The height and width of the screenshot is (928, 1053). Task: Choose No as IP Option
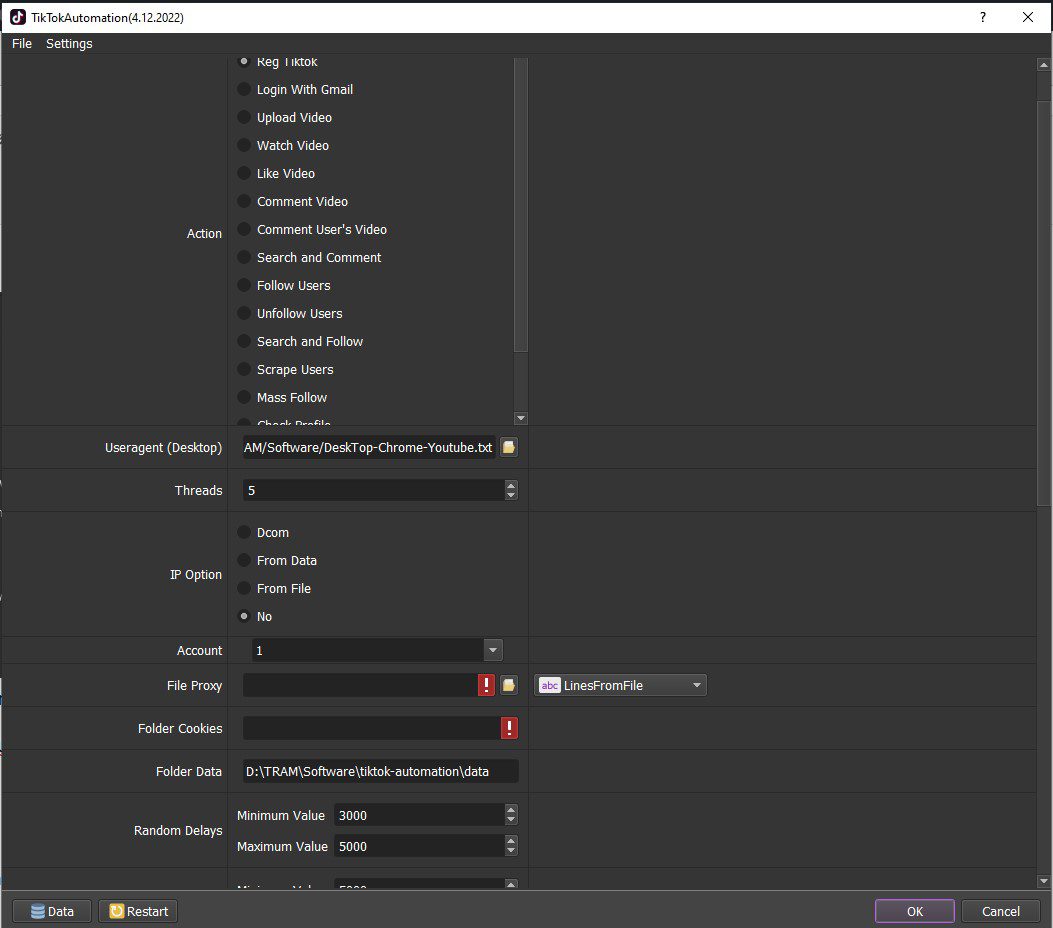coord(255,616)
